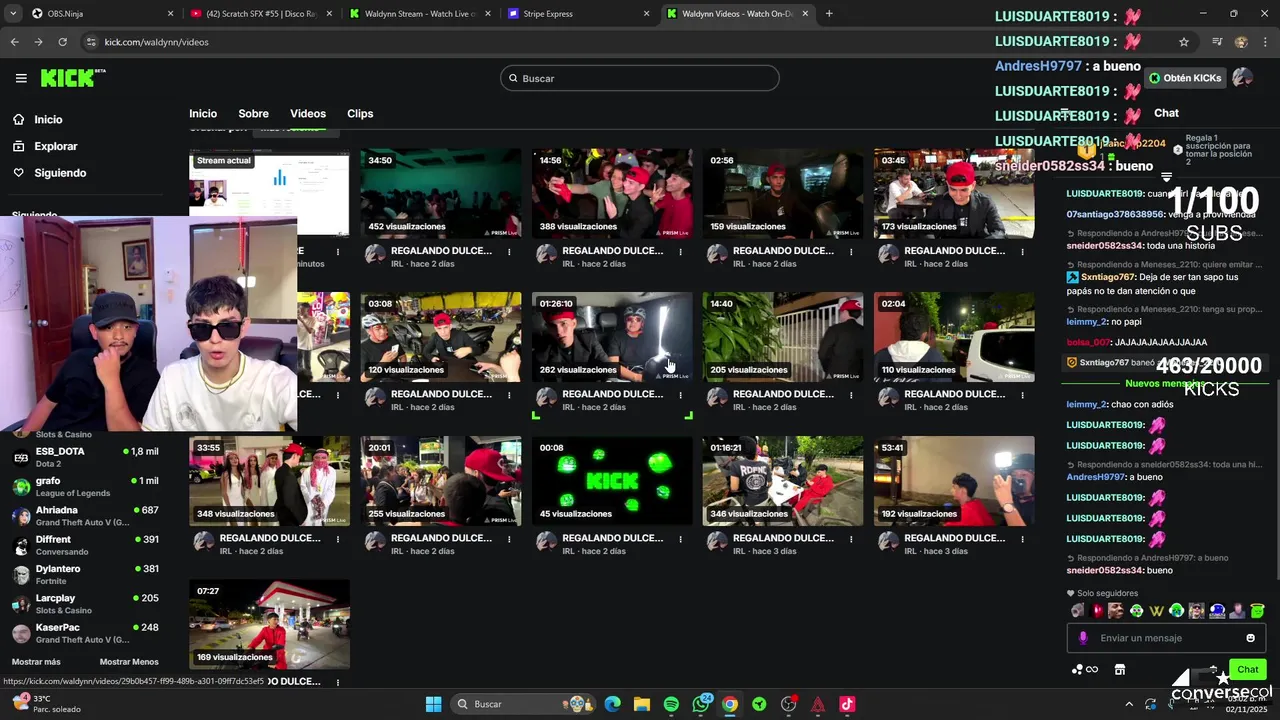
Task: Open OBS Studio from the taskbar
Action: [x=789, y=704]
